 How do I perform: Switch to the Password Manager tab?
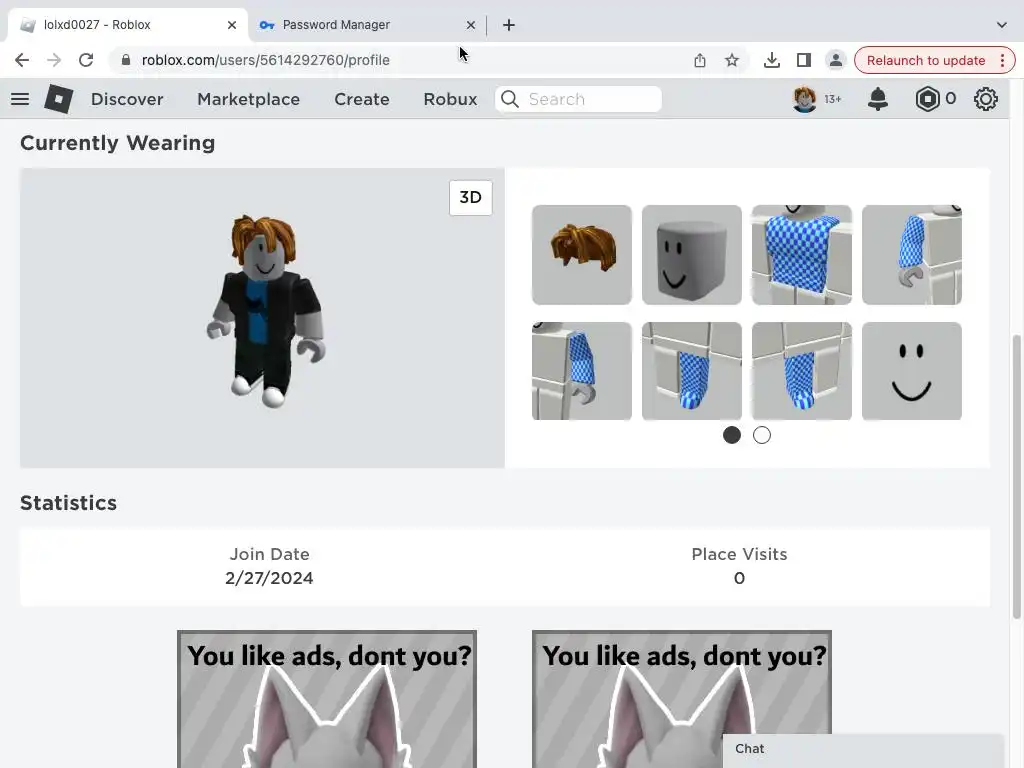pos(368,25)
